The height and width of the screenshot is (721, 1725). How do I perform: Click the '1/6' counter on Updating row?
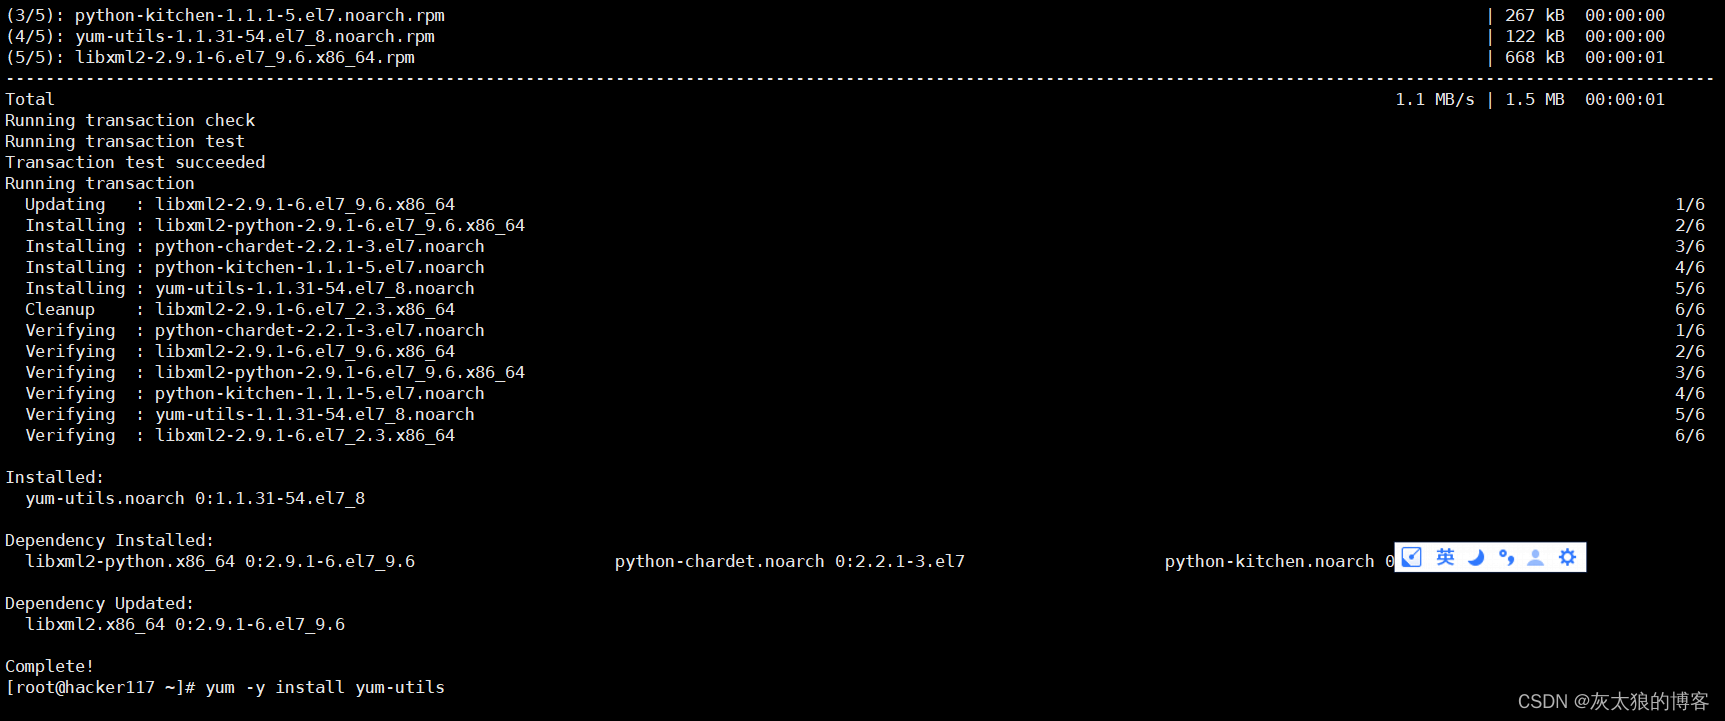(x=1690, y=204)
